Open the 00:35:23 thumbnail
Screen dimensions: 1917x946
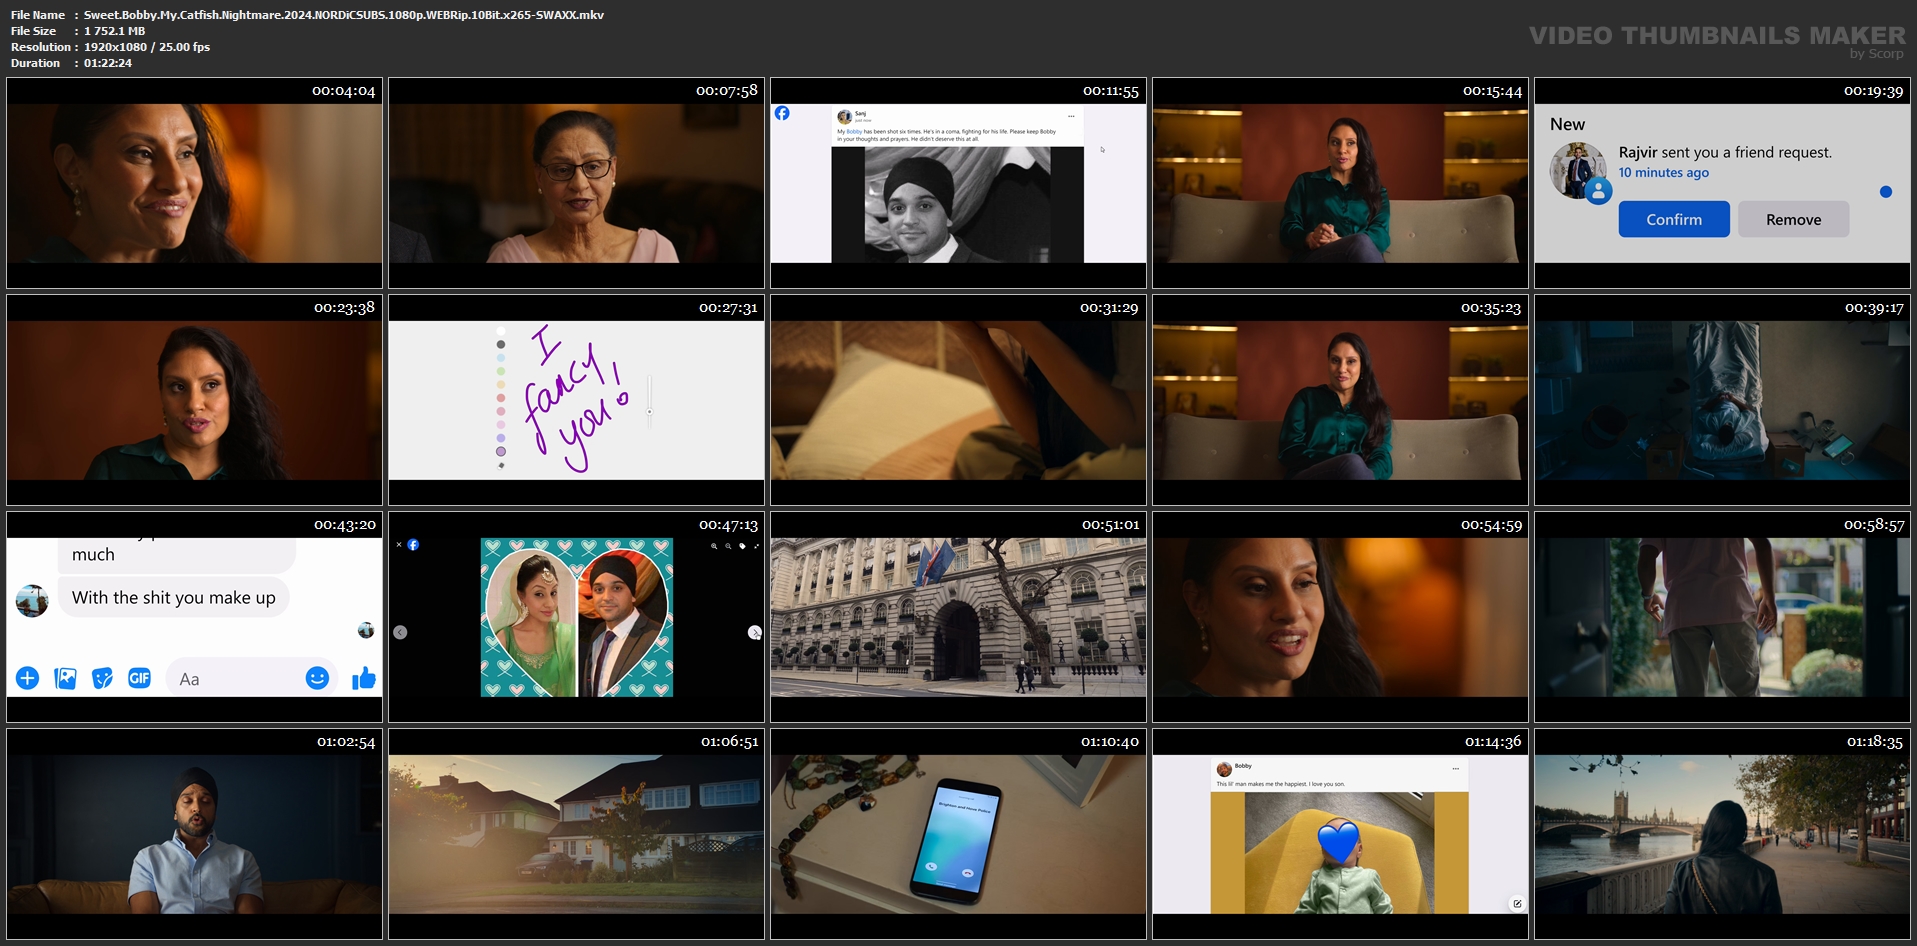pyautogui.click(x=1340, y=400)
